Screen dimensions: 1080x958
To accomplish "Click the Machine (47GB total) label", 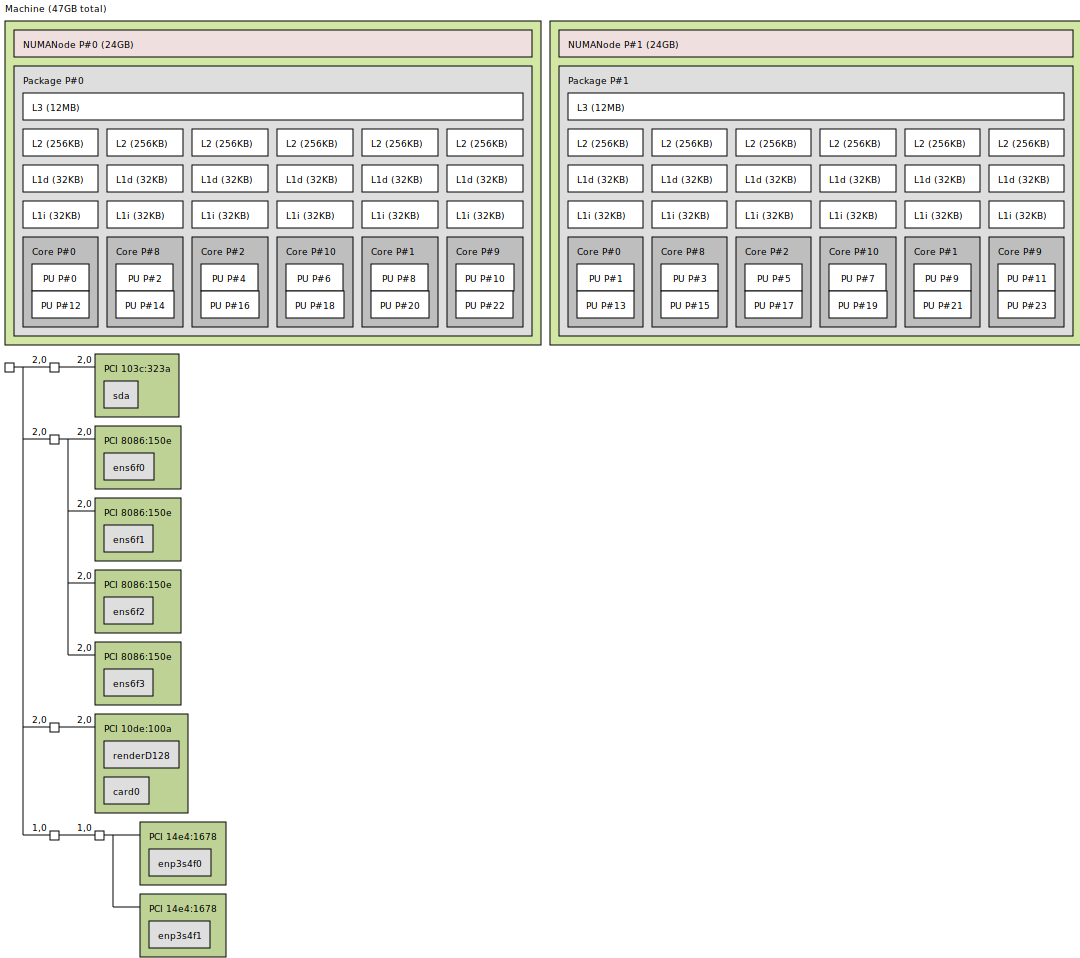I will point(56,9).
